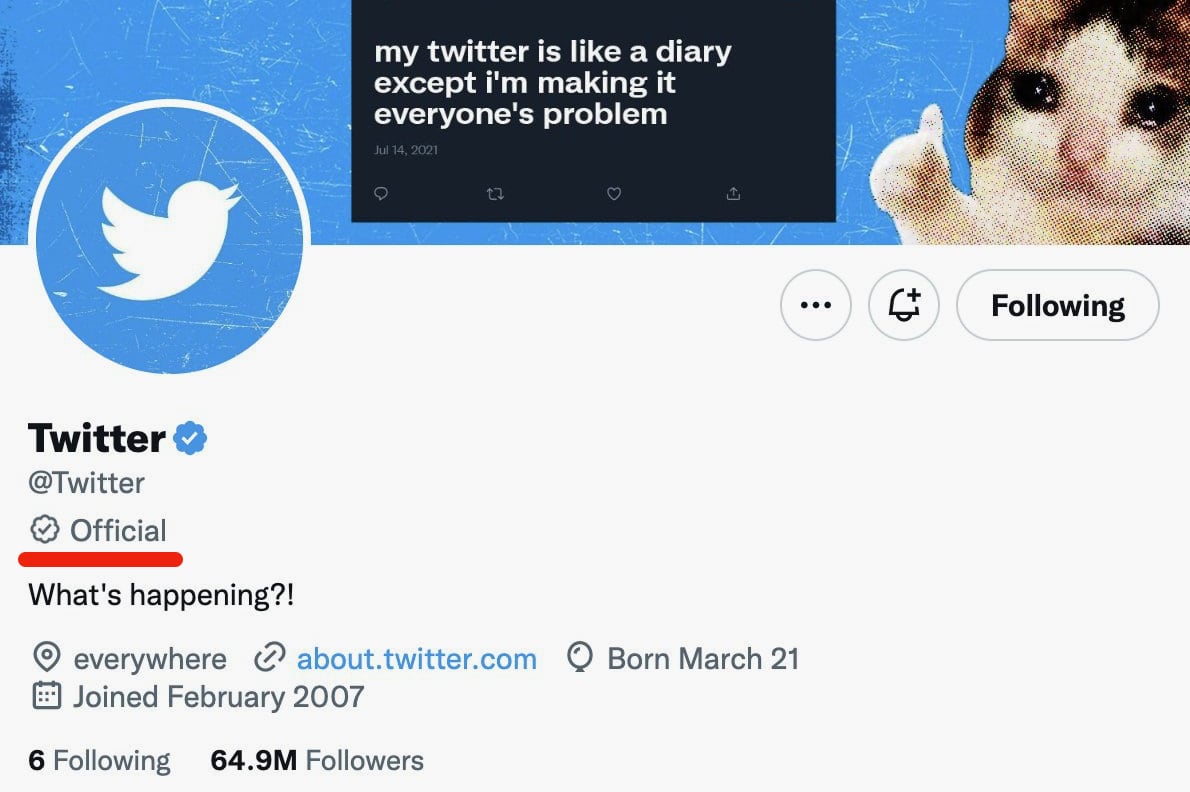Image resolution: width=1190 pixels, height=792 pixels.
Task: View the 6 Following list
Action: coord(99,761)
